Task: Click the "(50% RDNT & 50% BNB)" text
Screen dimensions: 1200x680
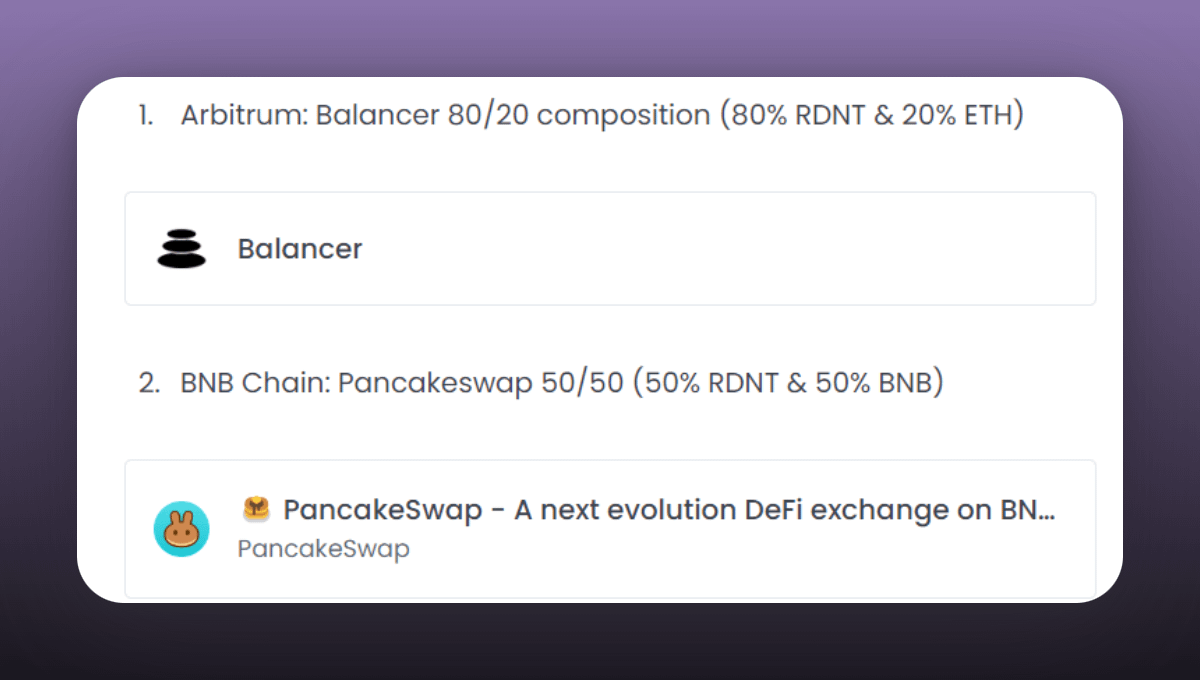Action: point(788,383)
